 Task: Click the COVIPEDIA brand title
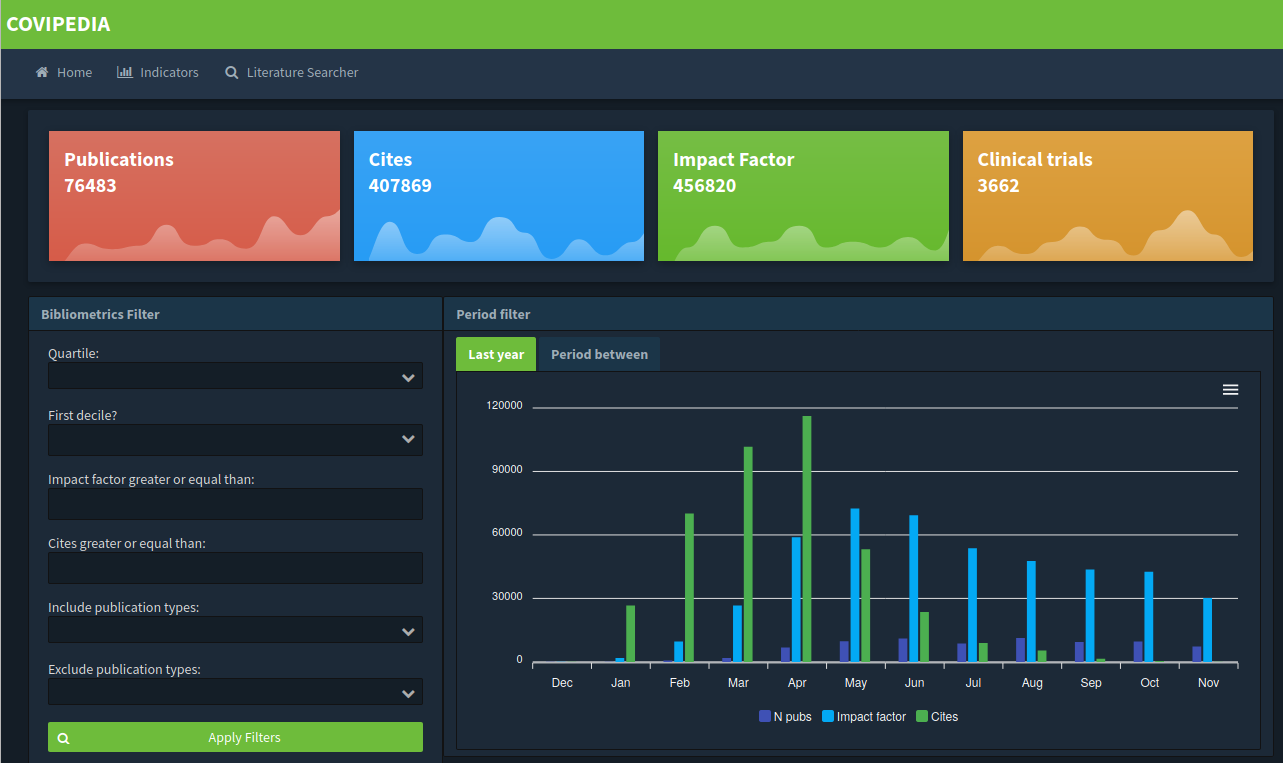58,24
